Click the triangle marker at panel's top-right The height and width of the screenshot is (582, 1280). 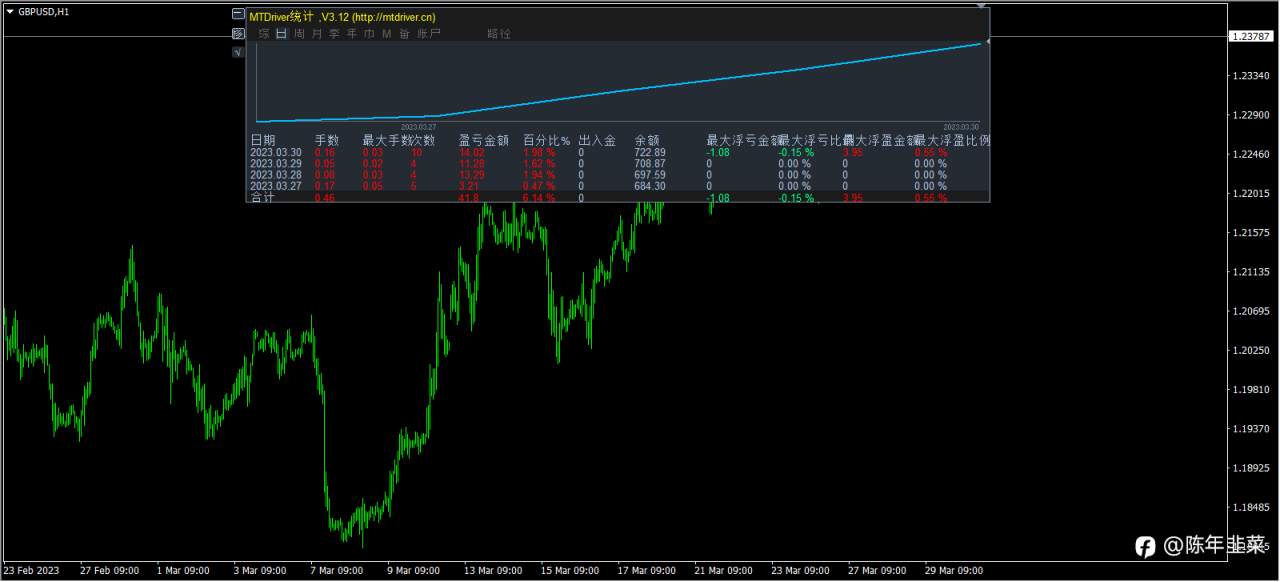coord(981,6)
